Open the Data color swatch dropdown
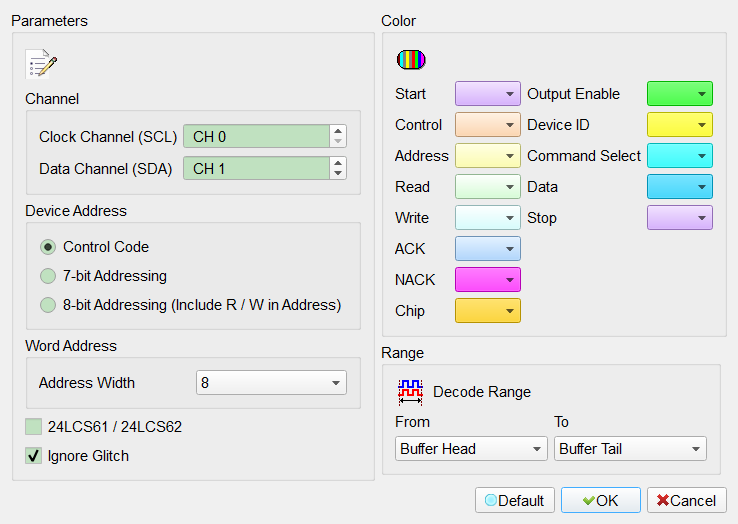The width and height of the screenshot is (738, 524). click(680, 187)
